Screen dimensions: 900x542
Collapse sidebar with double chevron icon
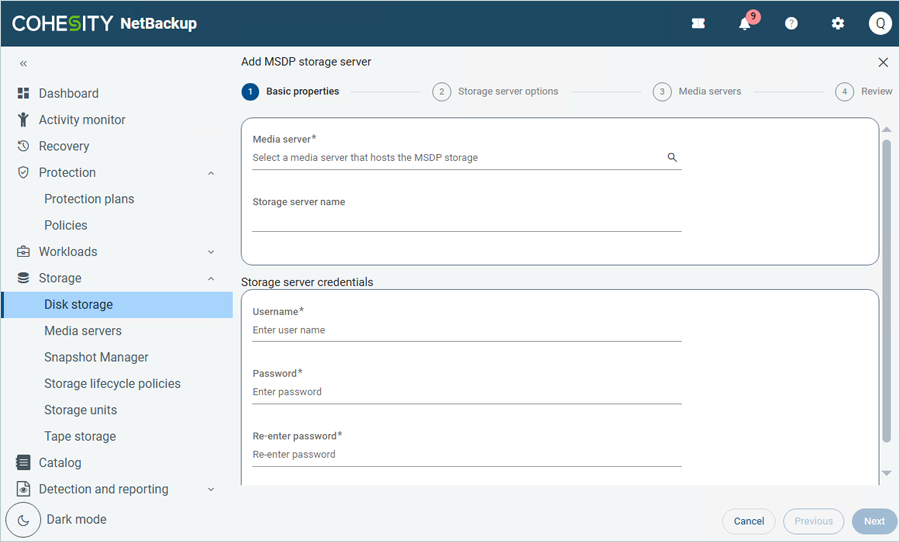click(x=23, y=63)
